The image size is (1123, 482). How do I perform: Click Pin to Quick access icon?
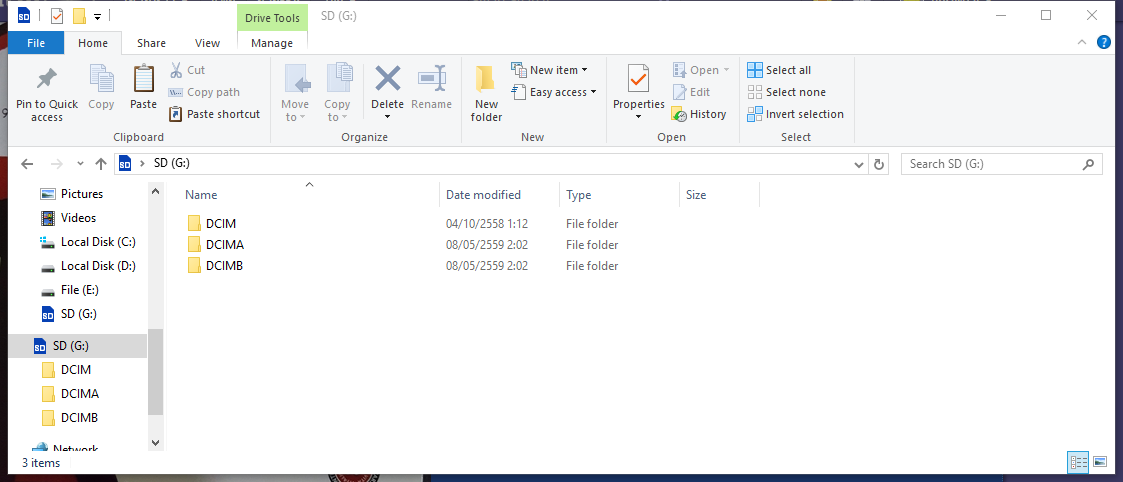click(x=47, y=79)
